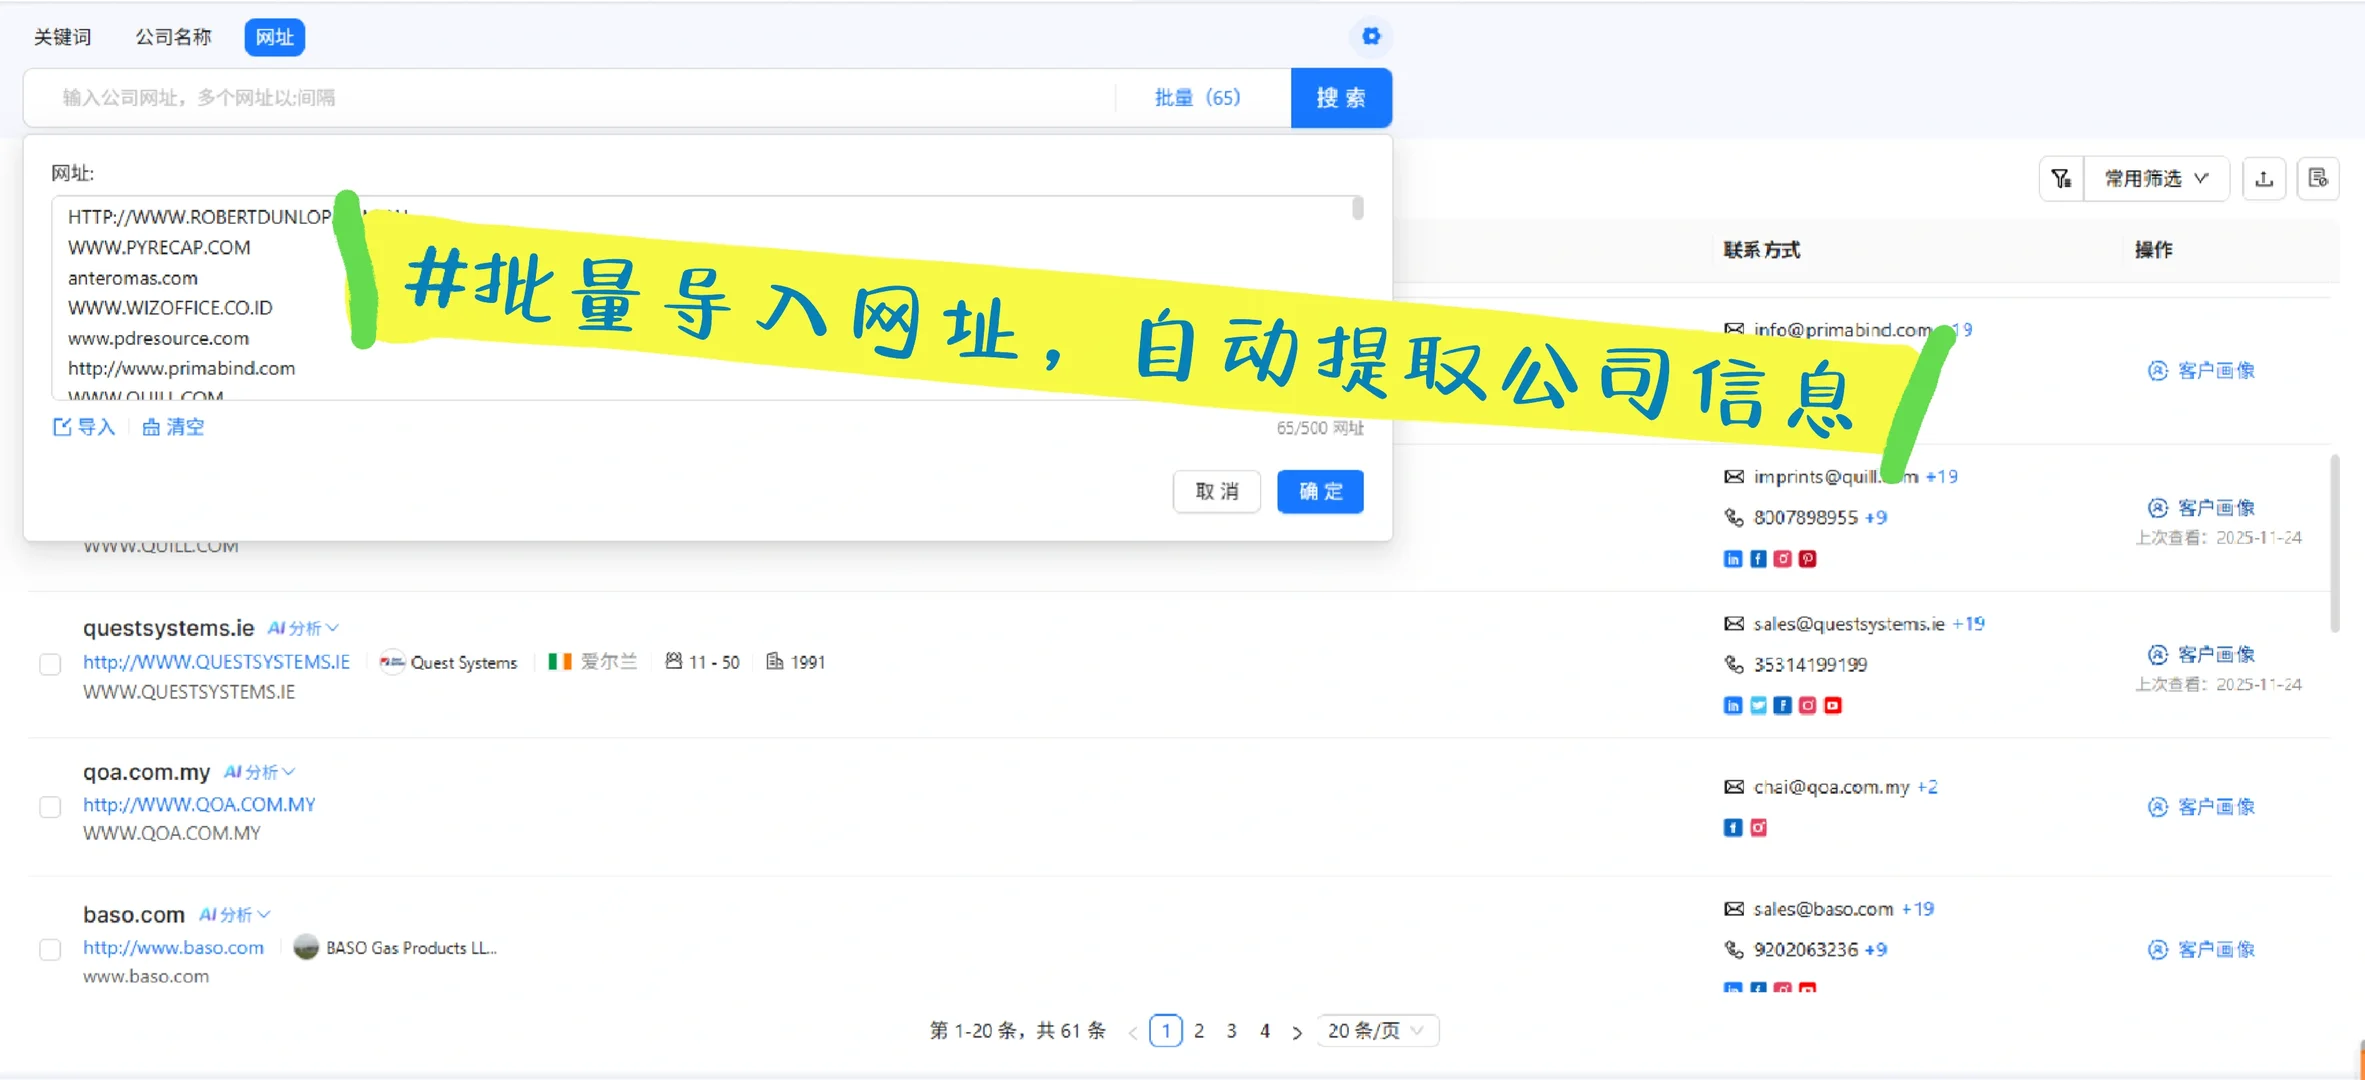Tick the baso.com row checkbox

tap(50, 949)
